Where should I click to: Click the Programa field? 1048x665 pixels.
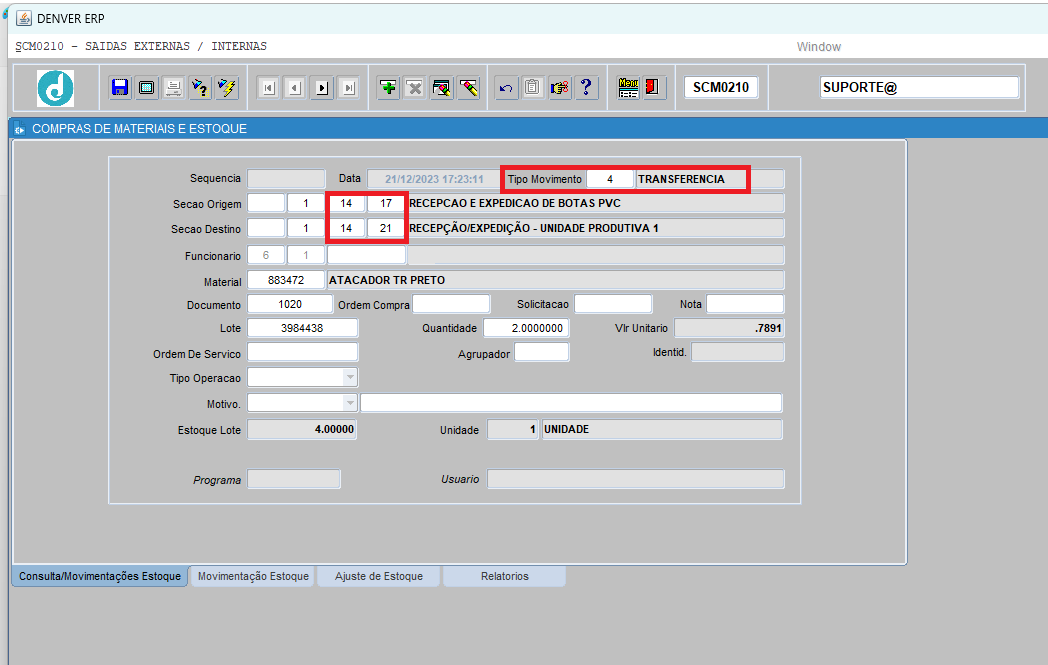click(294, 479)
